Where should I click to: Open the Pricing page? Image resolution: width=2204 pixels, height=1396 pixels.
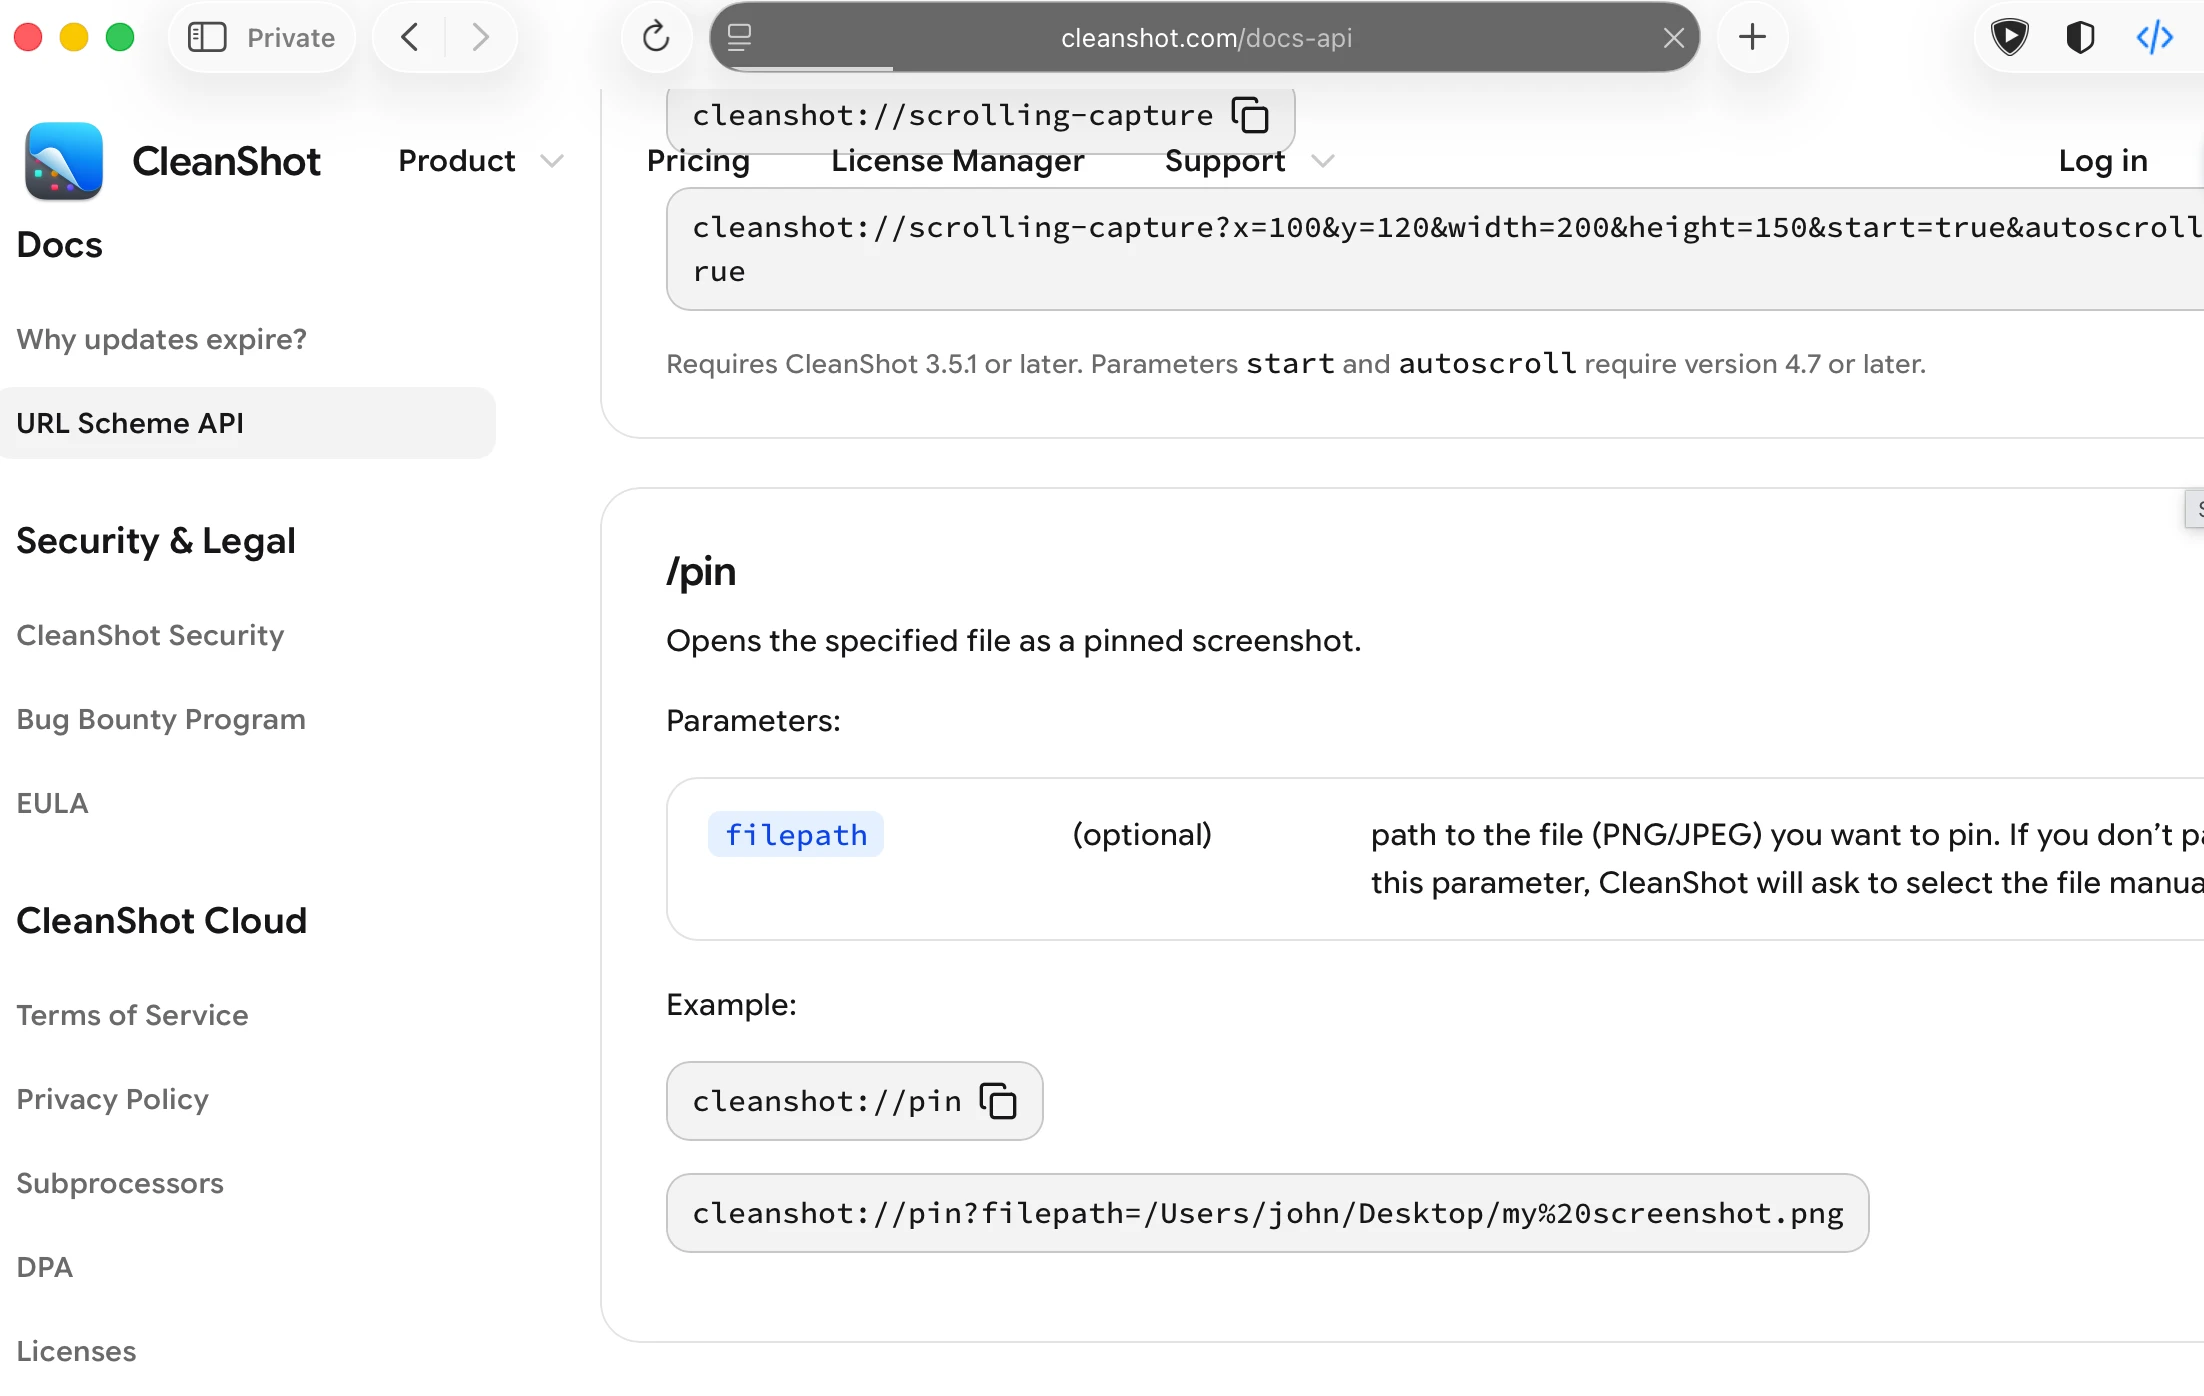[698, 161]
